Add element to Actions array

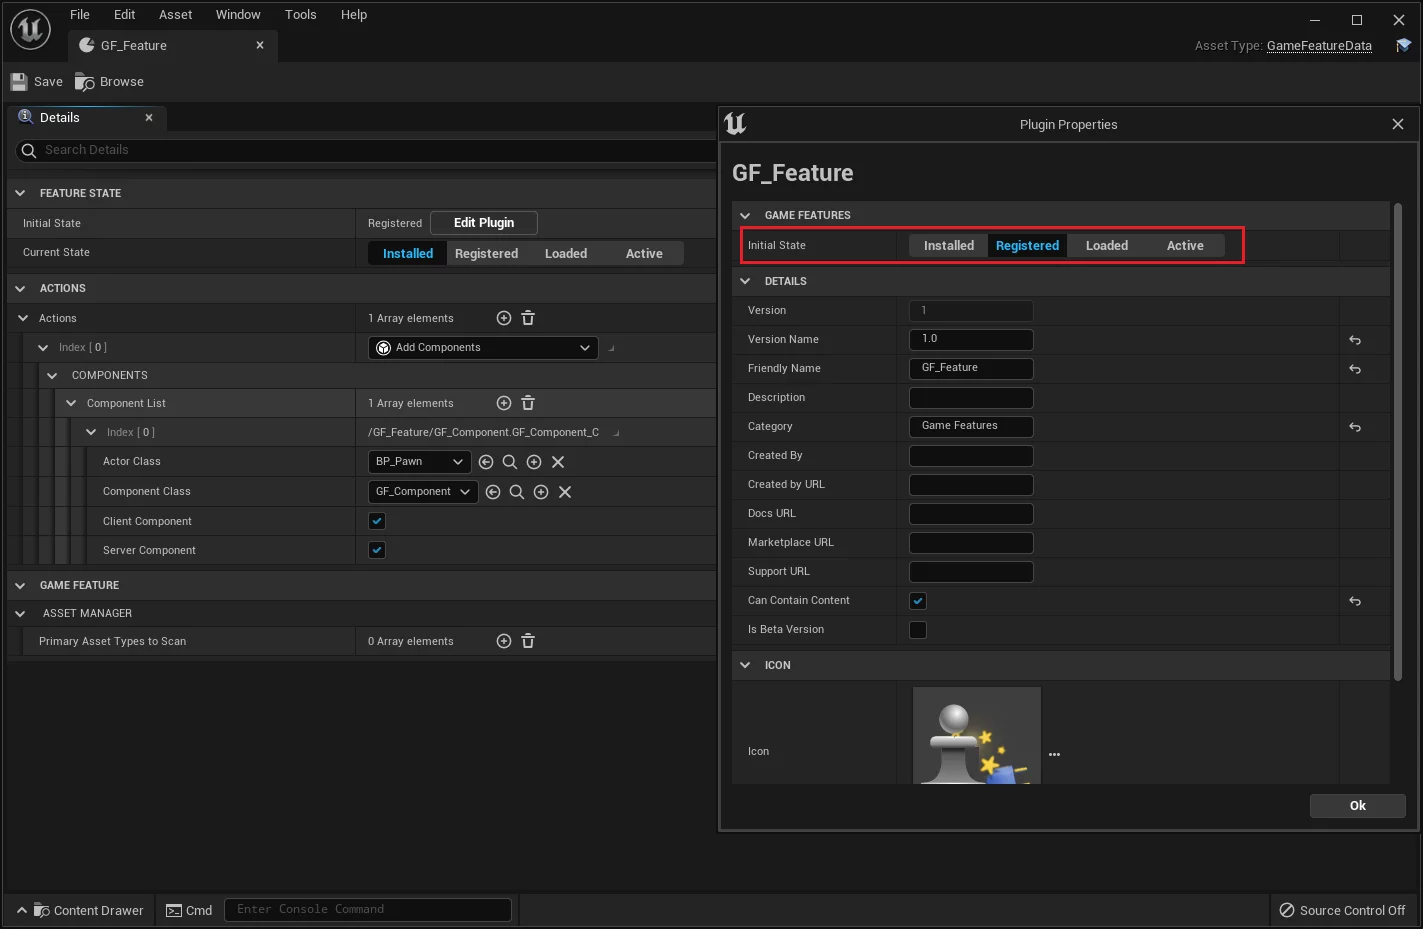[504, 318]
